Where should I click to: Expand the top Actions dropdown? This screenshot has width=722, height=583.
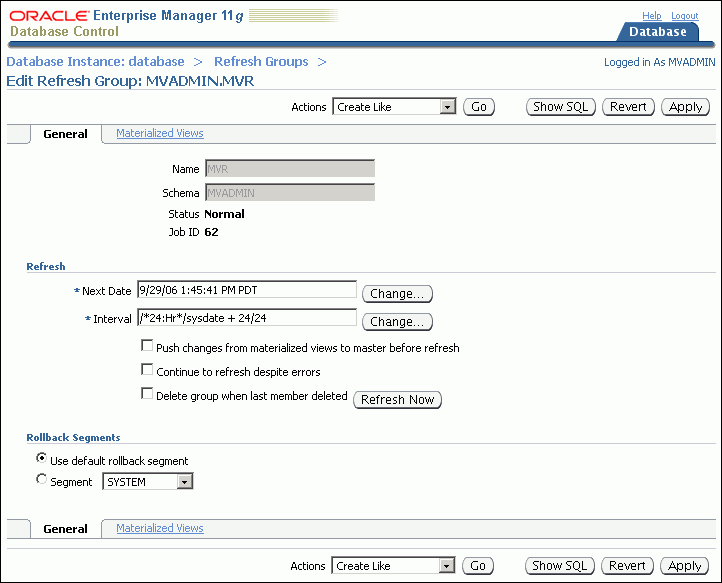394,107
